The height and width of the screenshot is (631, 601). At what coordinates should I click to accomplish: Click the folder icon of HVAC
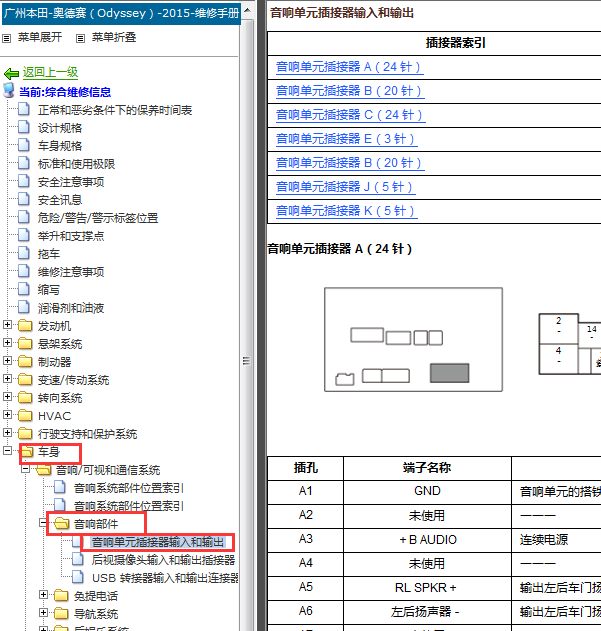point(25,415)
